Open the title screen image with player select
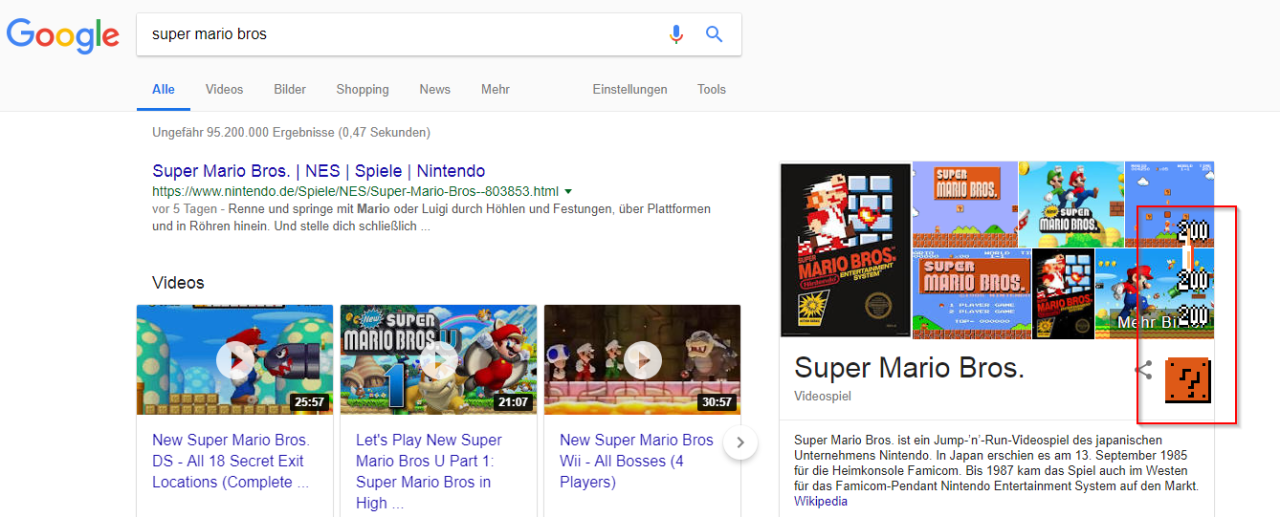This screenshot has height=517, width=1280. (972, 293)
